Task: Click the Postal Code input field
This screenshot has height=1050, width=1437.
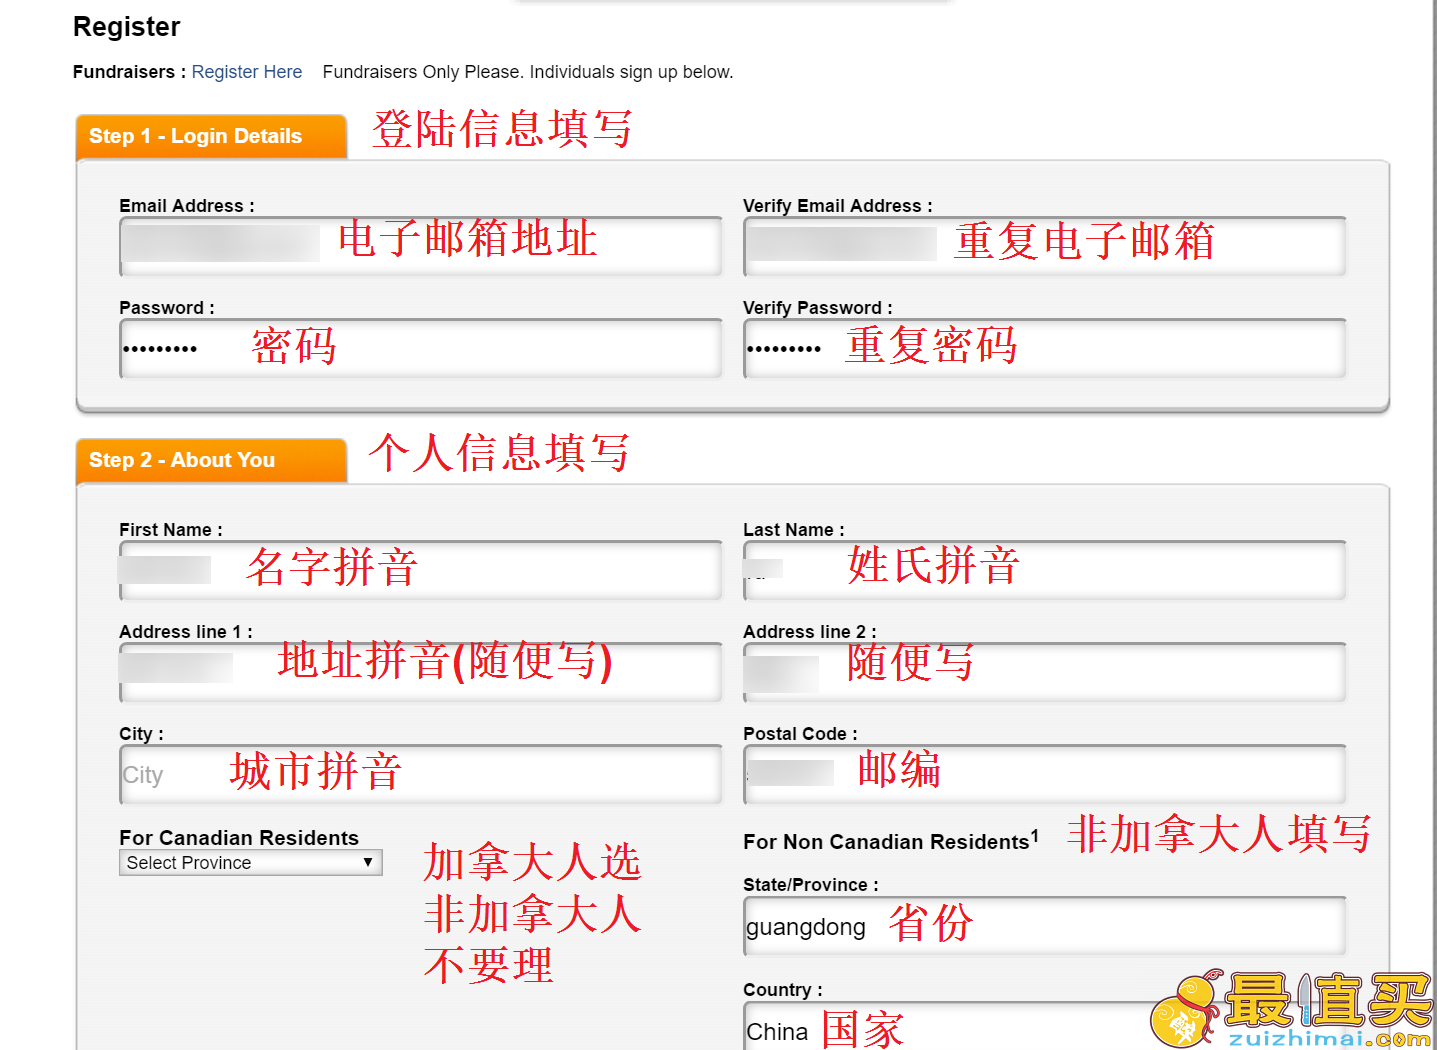Action: 1044,774
